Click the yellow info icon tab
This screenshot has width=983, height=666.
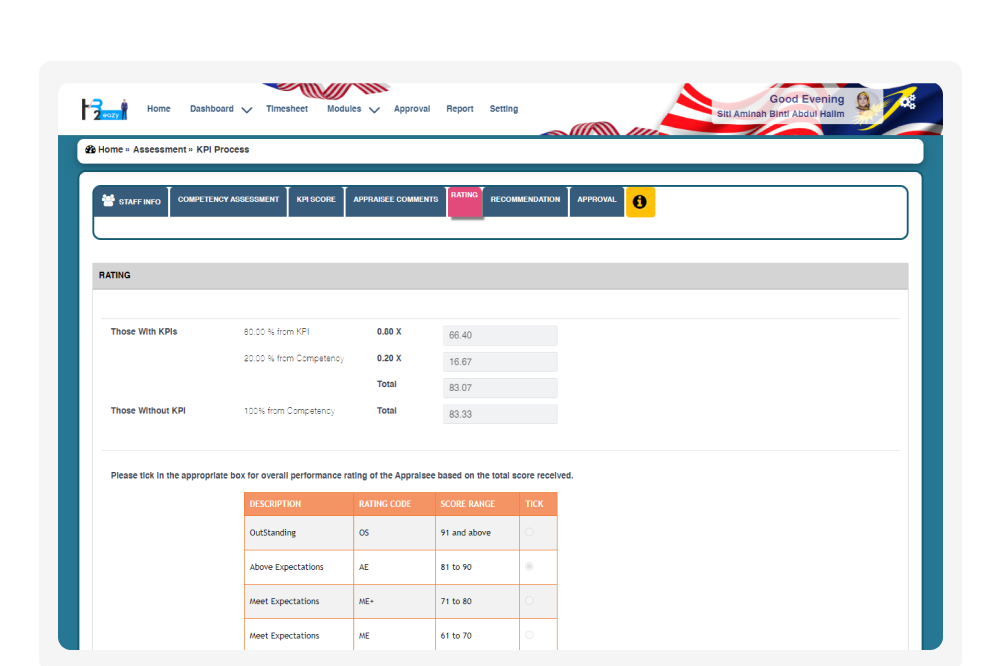[x=640, y=202]
